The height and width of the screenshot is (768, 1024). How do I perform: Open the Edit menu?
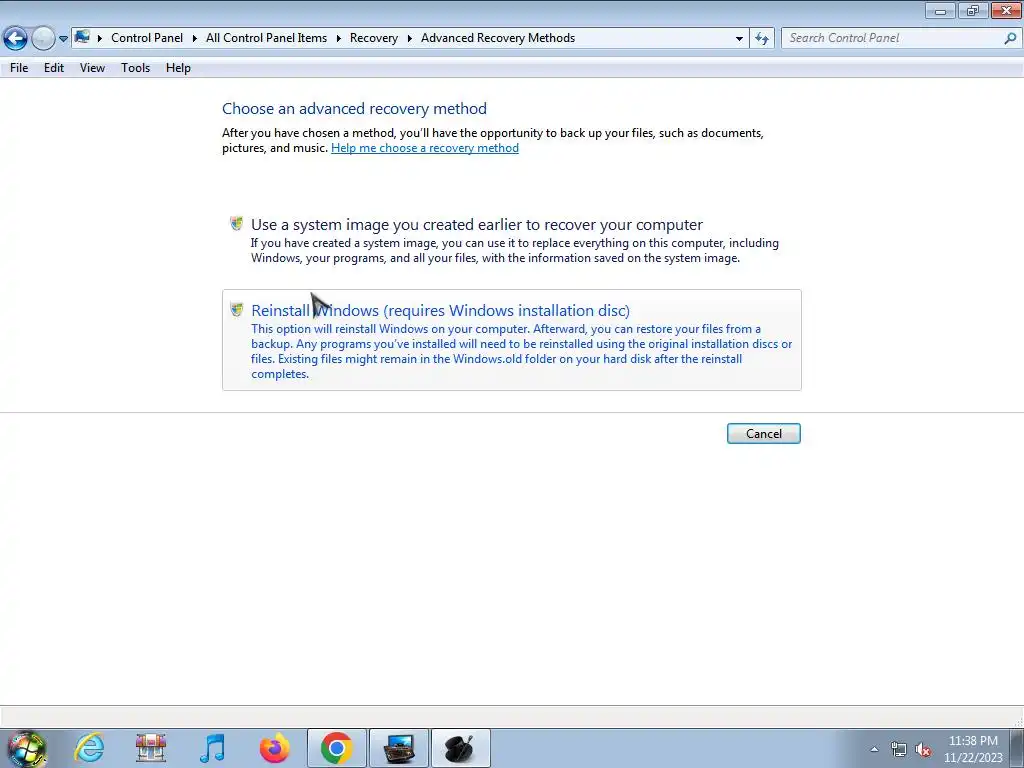point(54,68)
